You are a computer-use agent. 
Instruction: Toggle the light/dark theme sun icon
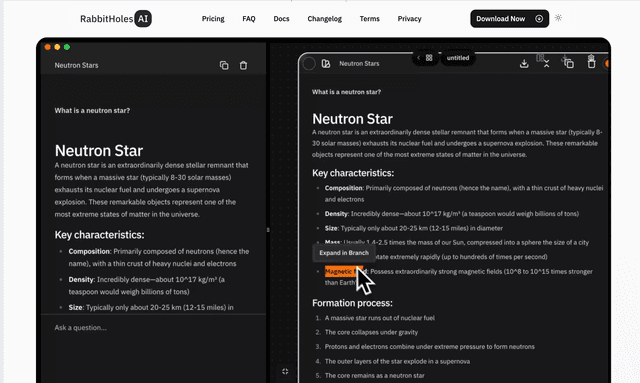coord(558,18)
